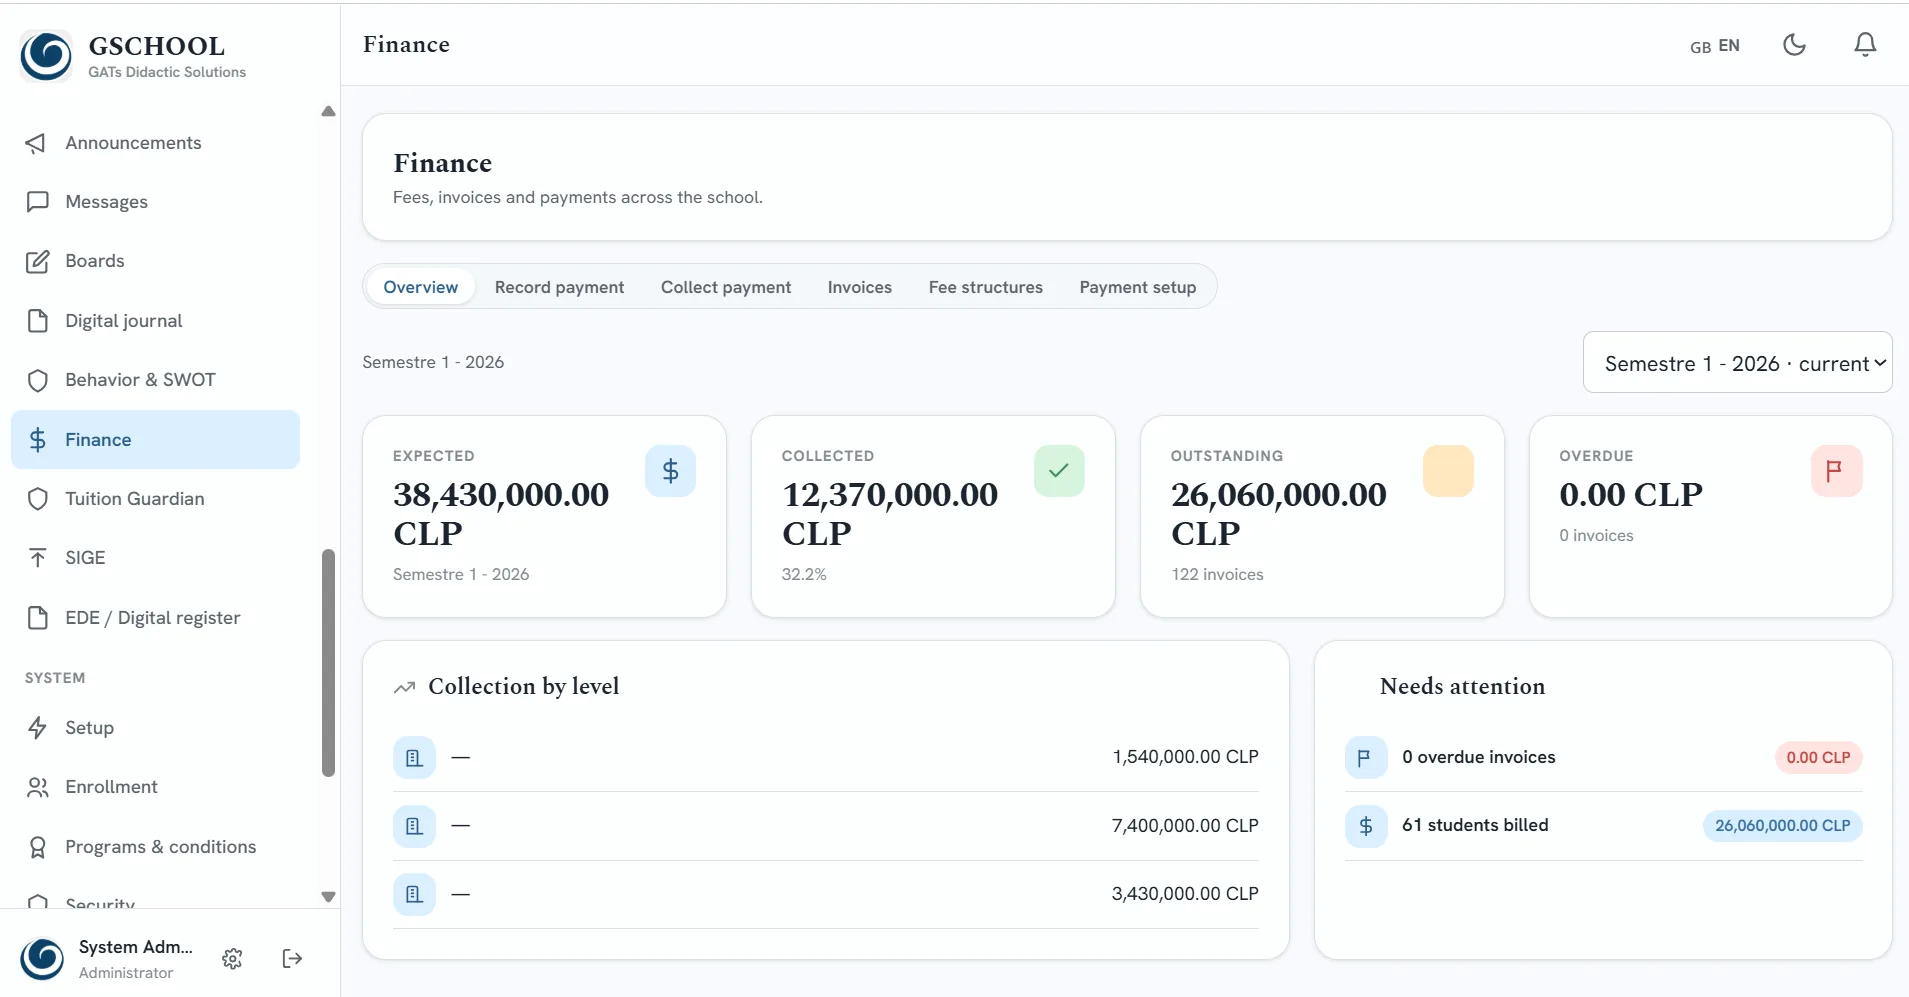Switch to the Record payment tab
Viewport: 1909px width, 997px height.
559,287
